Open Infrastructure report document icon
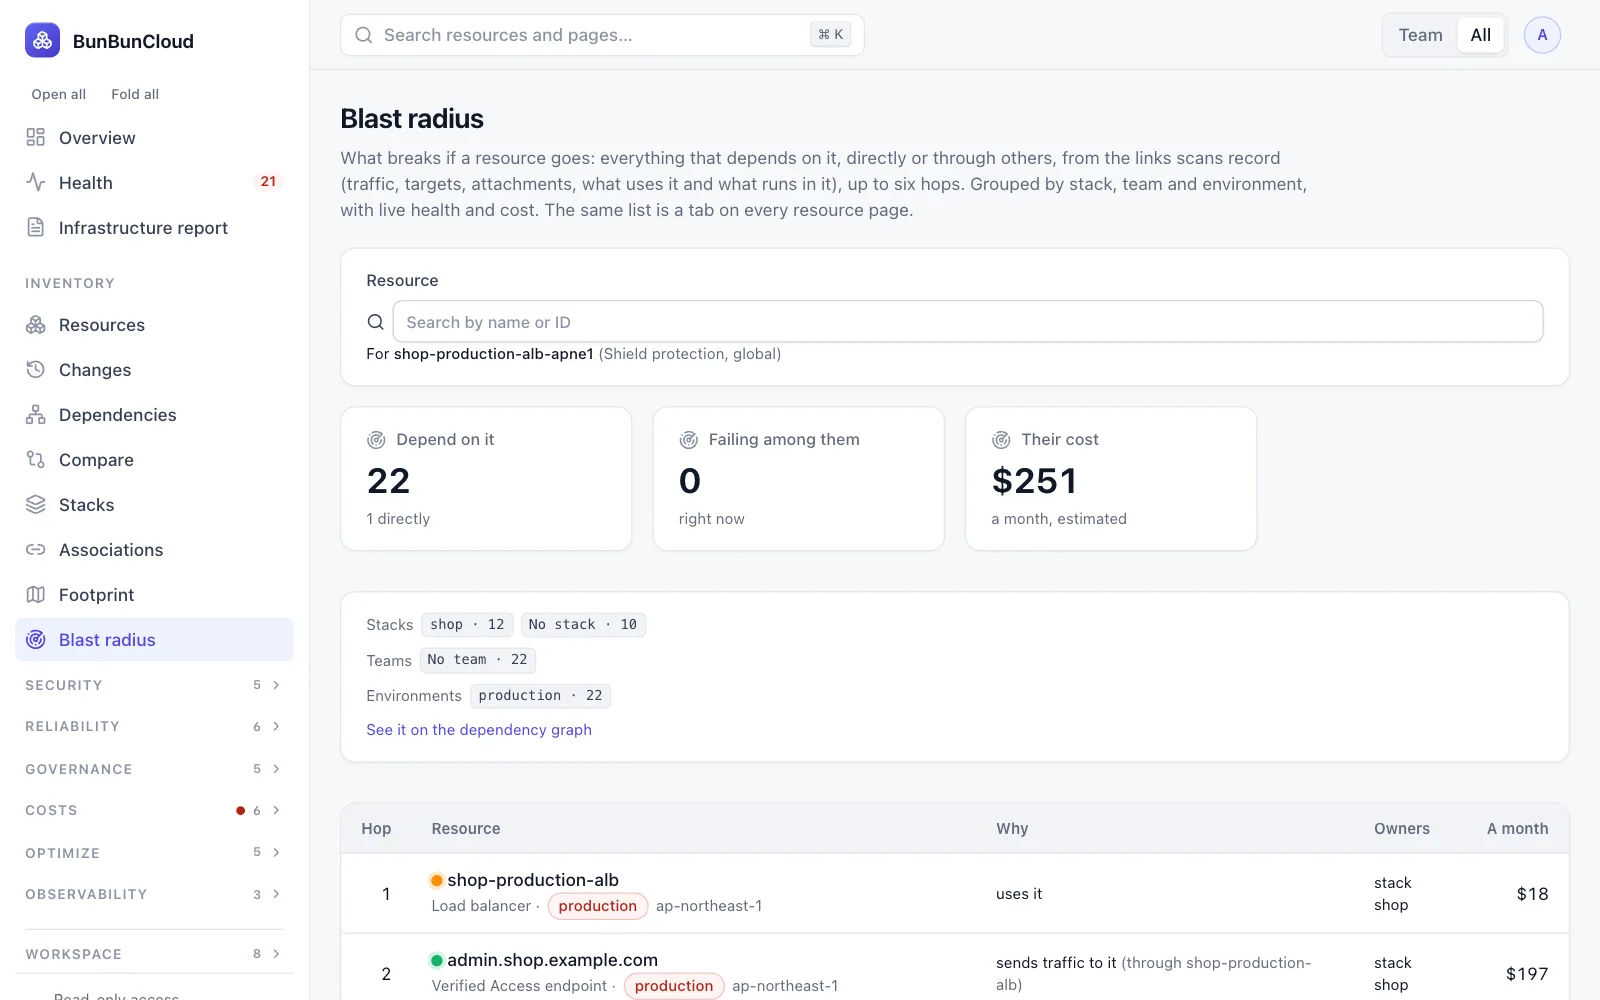The width and height of the screenshot is (1600, 1000). tap(36, 227)
